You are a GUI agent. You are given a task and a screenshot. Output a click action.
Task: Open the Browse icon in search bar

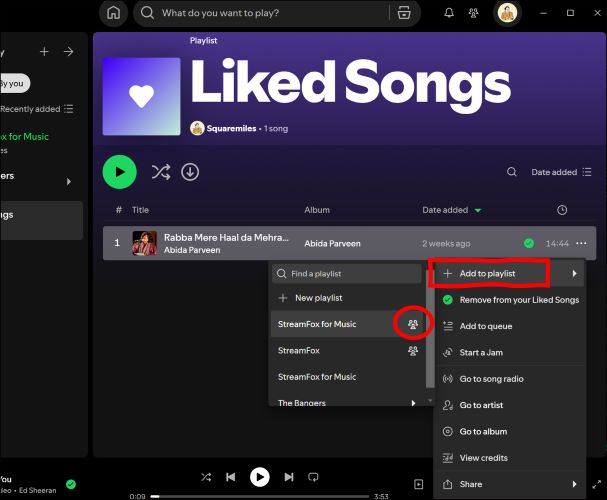click(404, 13)
